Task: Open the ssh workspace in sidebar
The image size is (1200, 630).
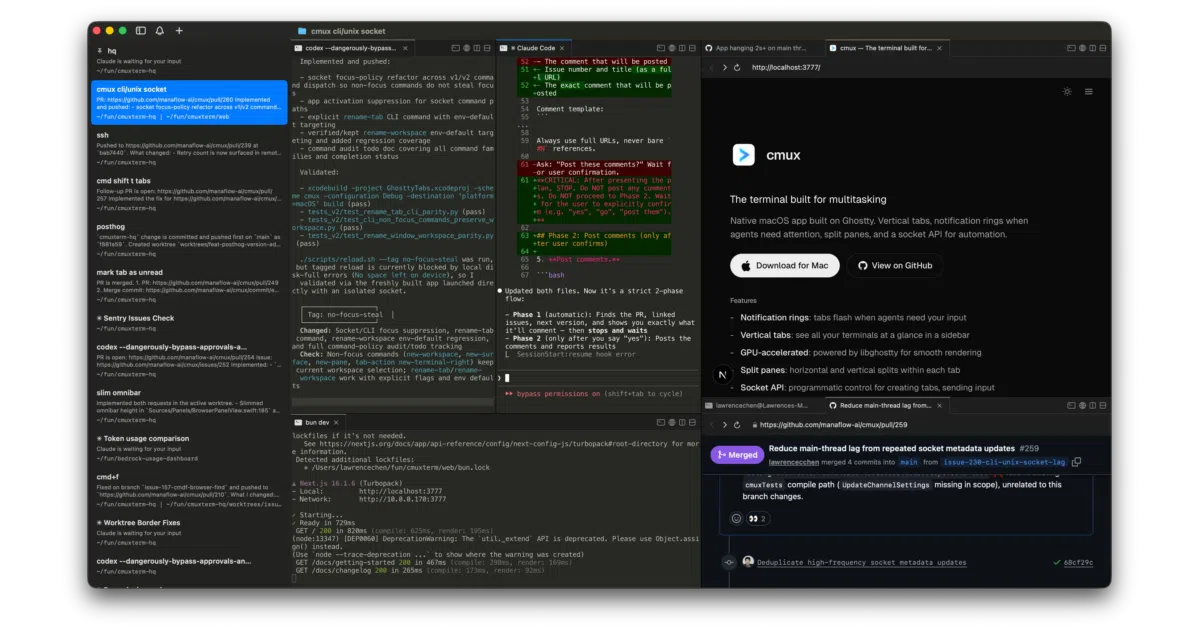Action: [189, 149]
